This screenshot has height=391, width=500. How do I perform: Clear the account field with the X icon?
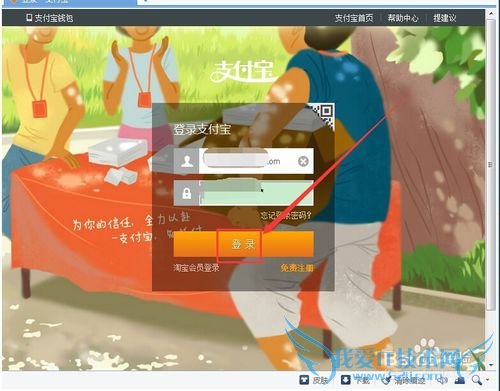(303, 162)
